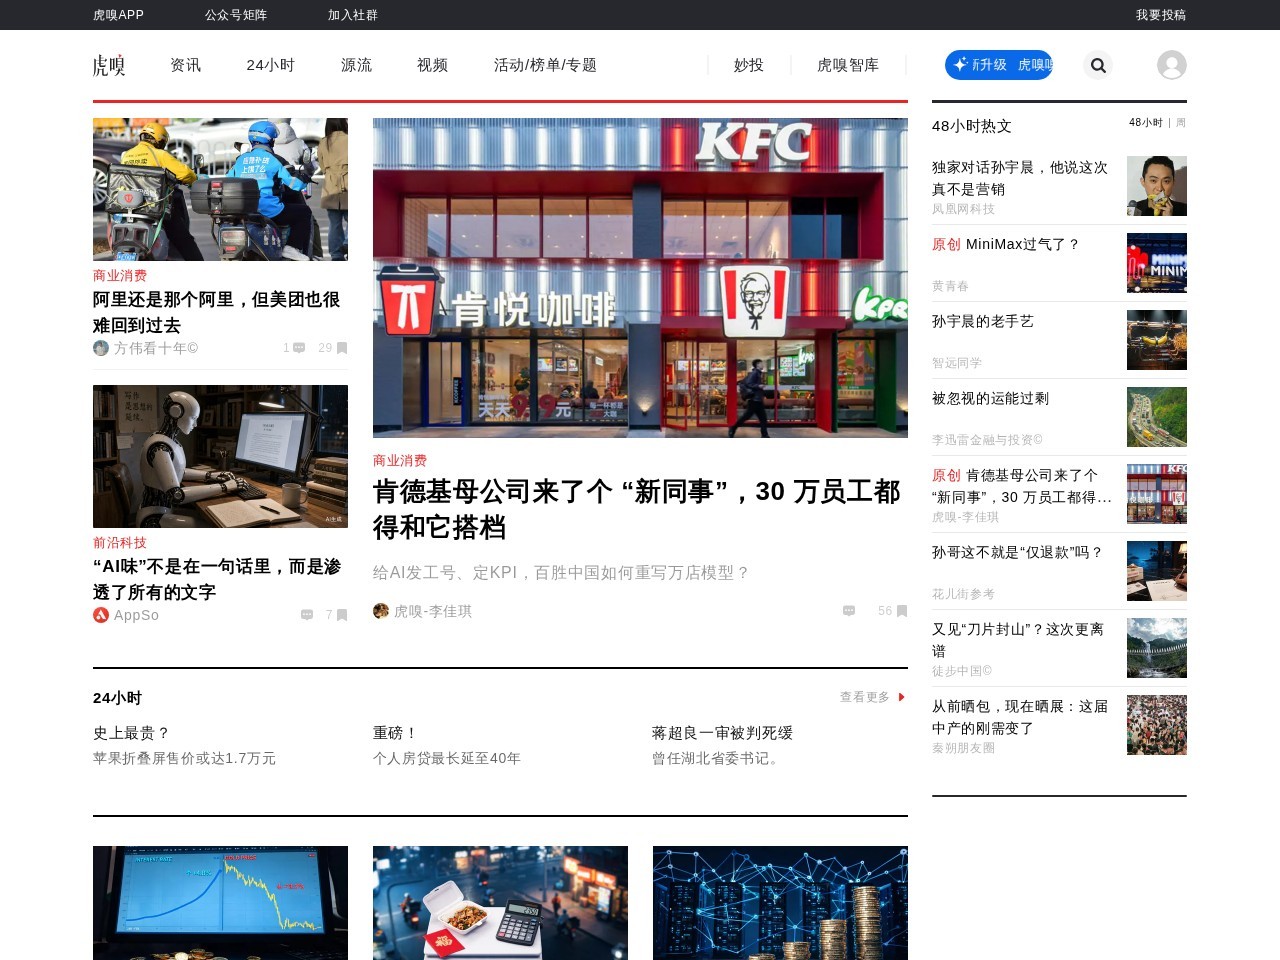1280x960 pixels.
Task: Open article AI味不是在一句话里
Action: coord(217,579)
